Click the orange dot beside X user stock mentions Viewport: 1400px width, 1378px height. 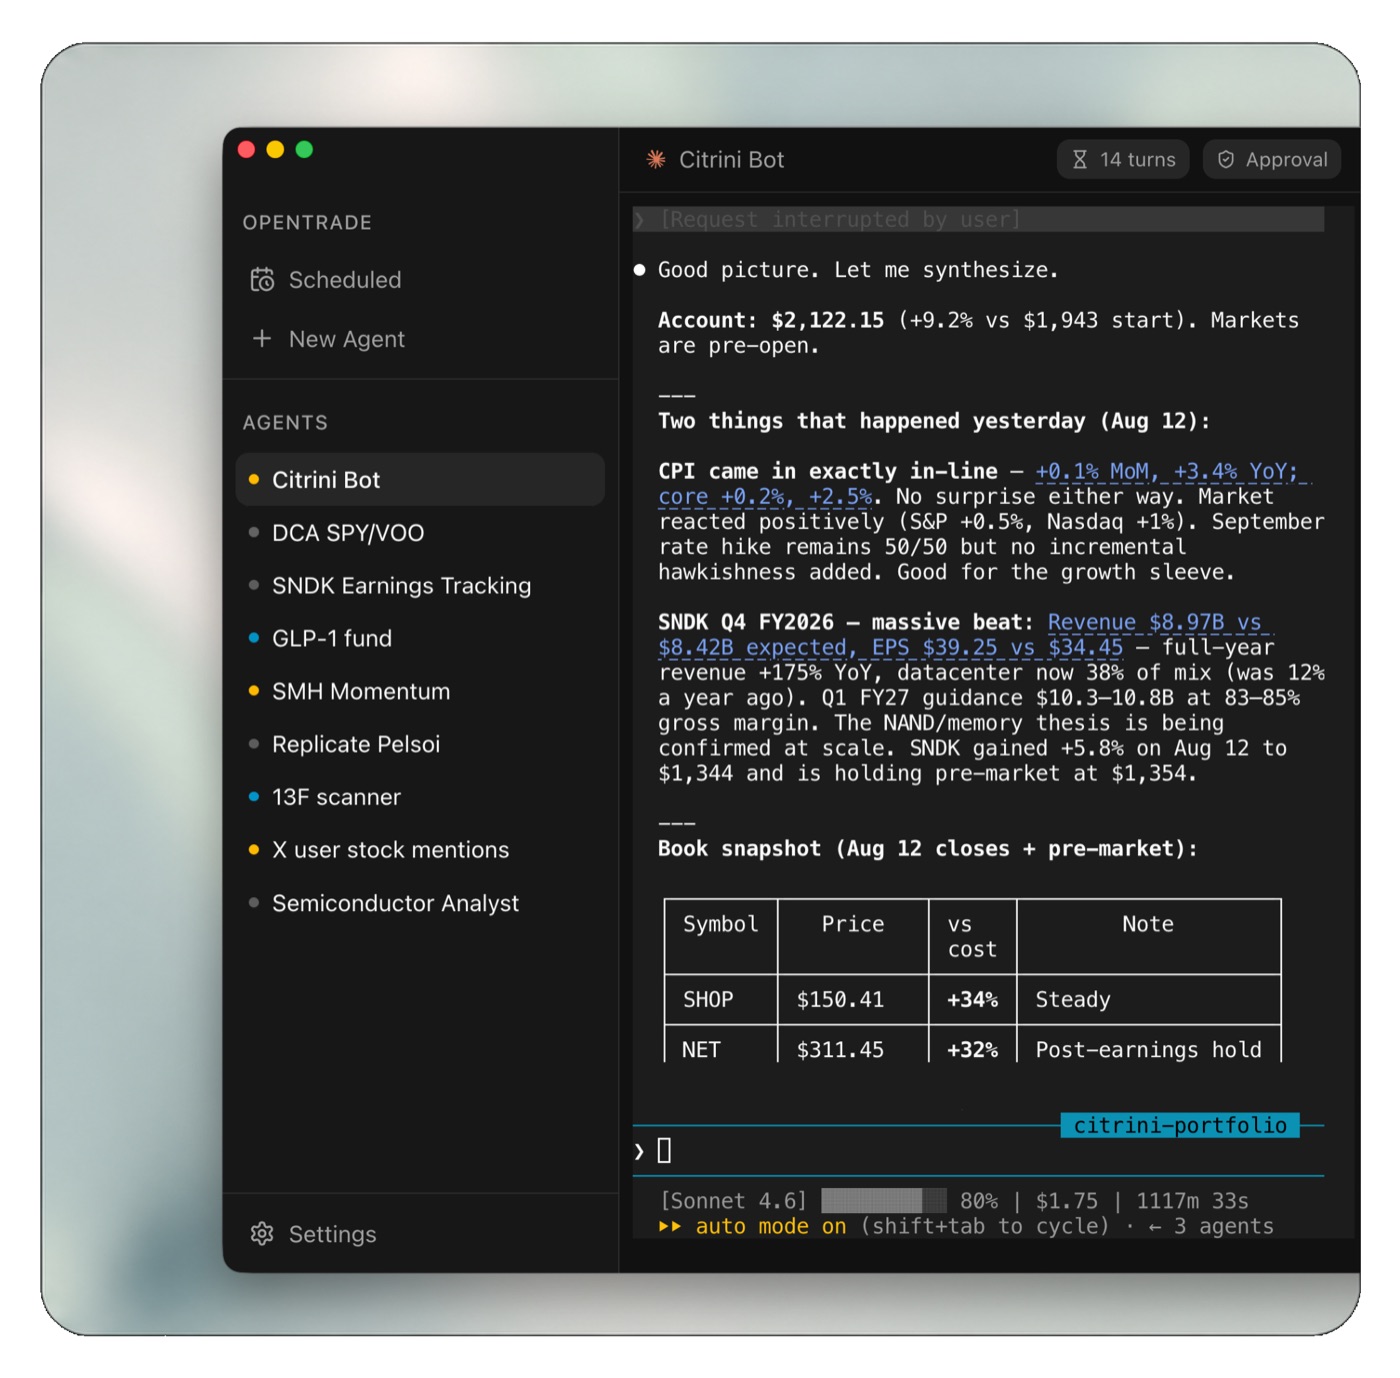tap(254, 850)
